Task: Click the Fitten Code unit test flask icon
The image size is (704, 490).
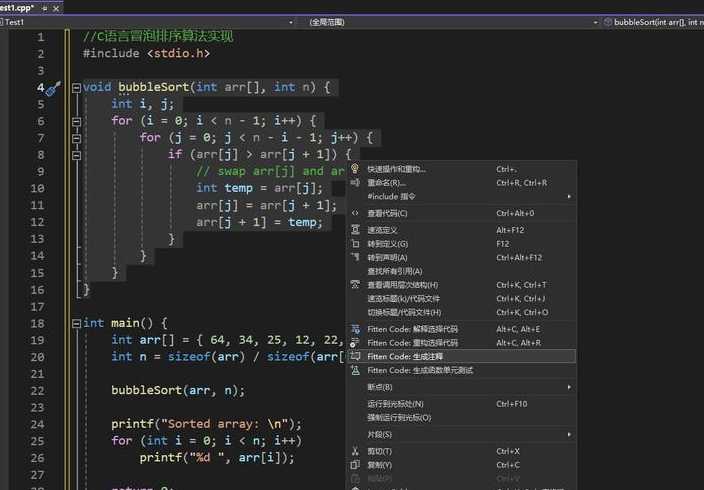Action: [355, 370]
